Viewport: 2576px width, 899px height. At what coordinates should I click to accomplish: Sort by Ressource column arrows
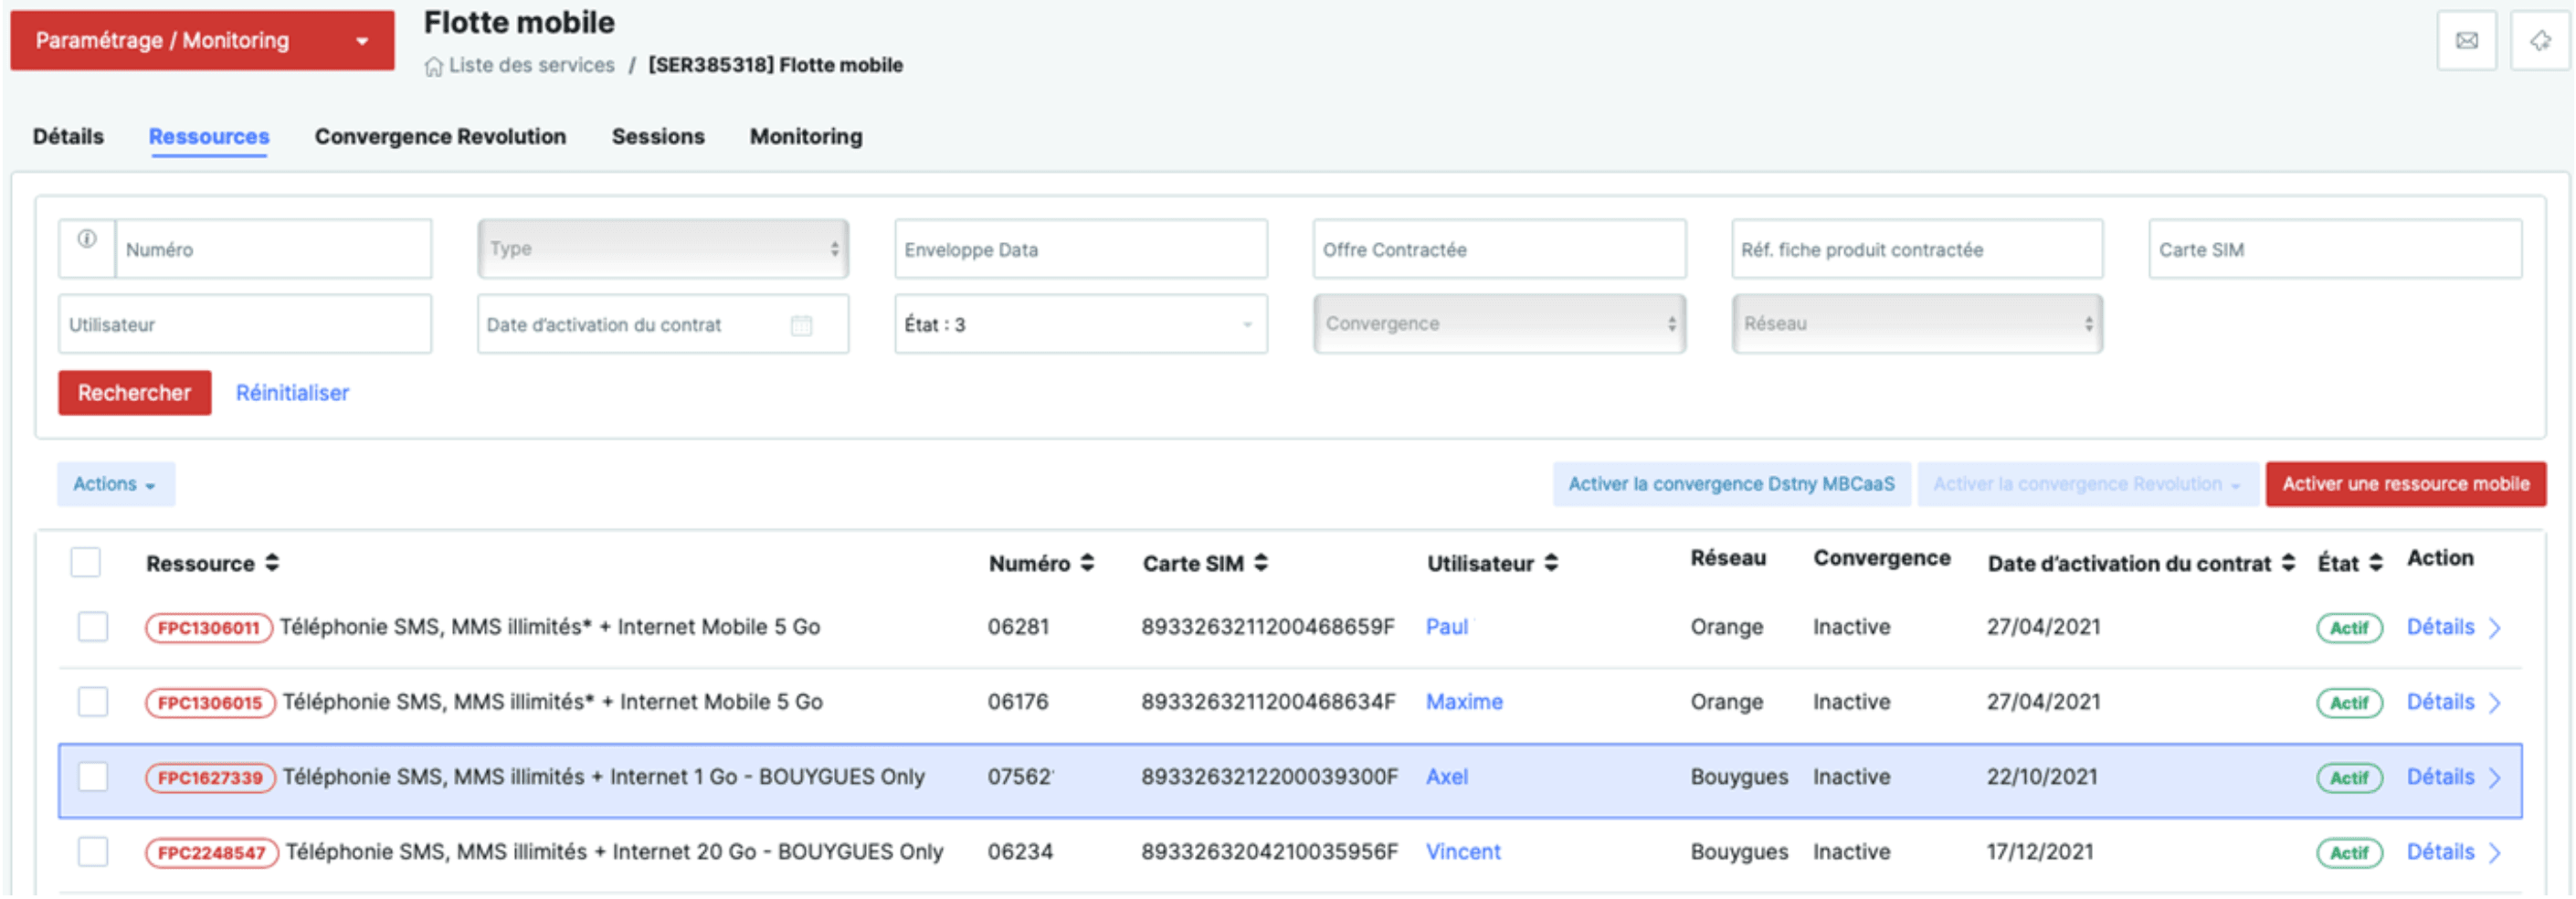pos(272,563)
